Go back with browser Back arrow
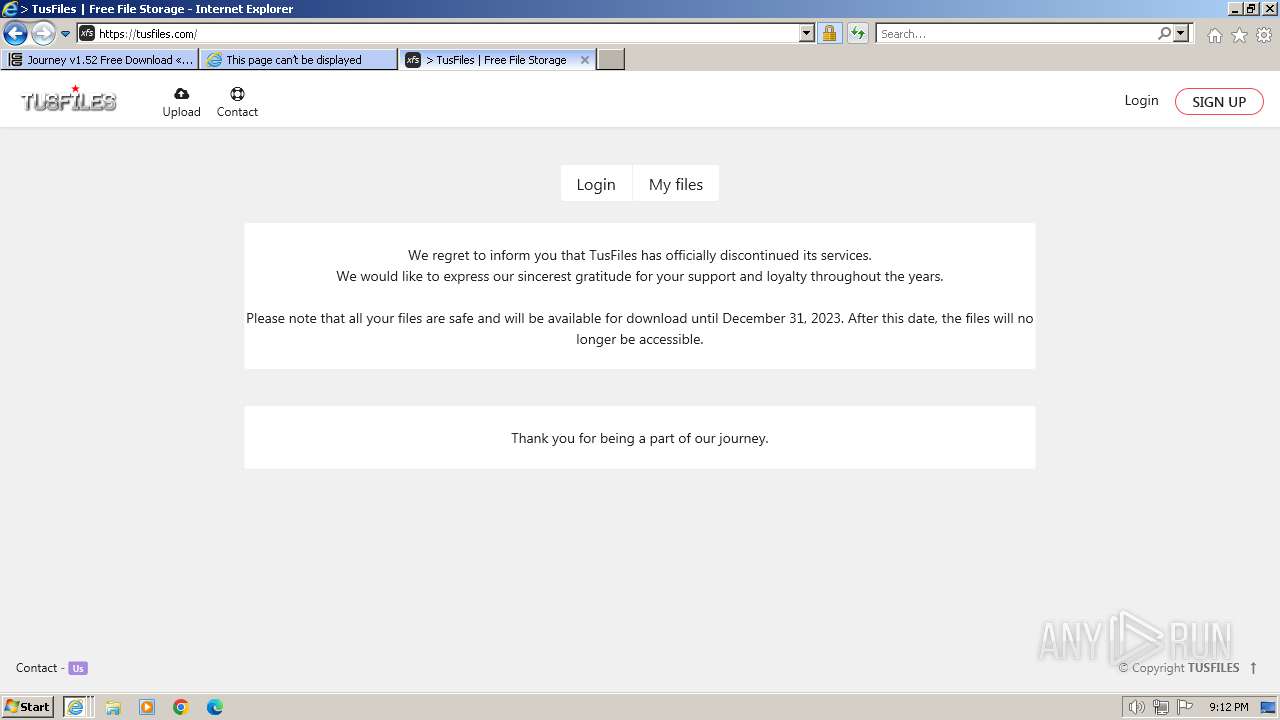1280x720 pixels. point(15,33)
